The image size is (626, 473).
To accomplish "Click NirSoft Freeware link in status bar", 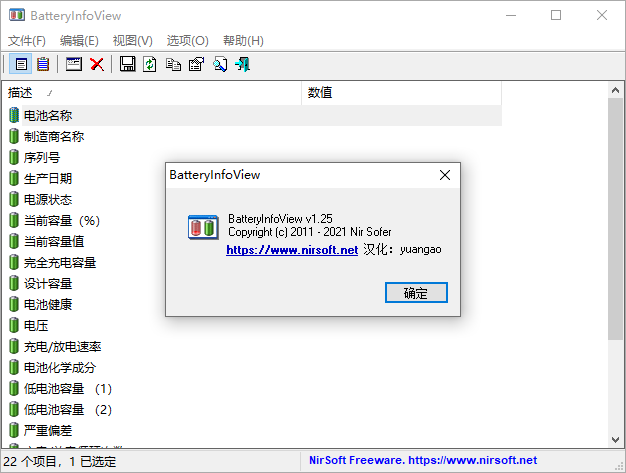I will 423,460.
